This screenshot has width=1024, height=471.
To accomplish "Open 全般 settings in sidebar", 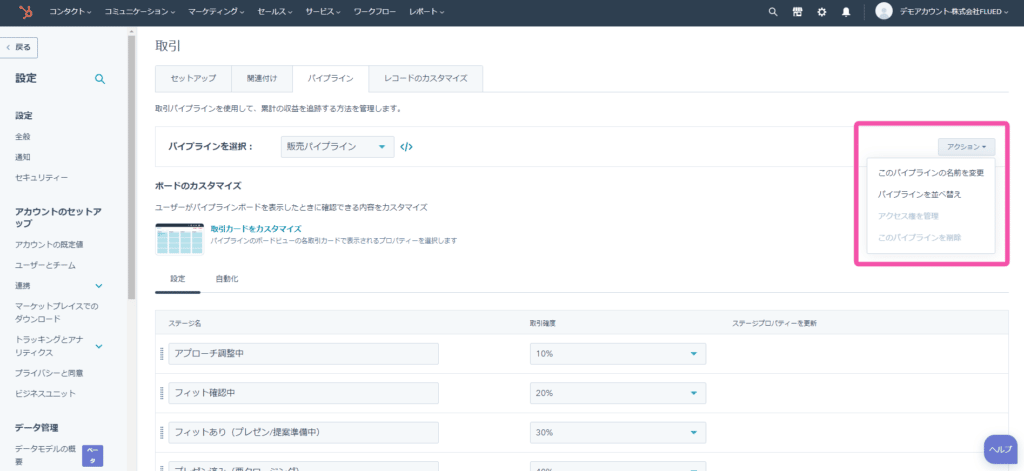I will [x=22, y=137].
